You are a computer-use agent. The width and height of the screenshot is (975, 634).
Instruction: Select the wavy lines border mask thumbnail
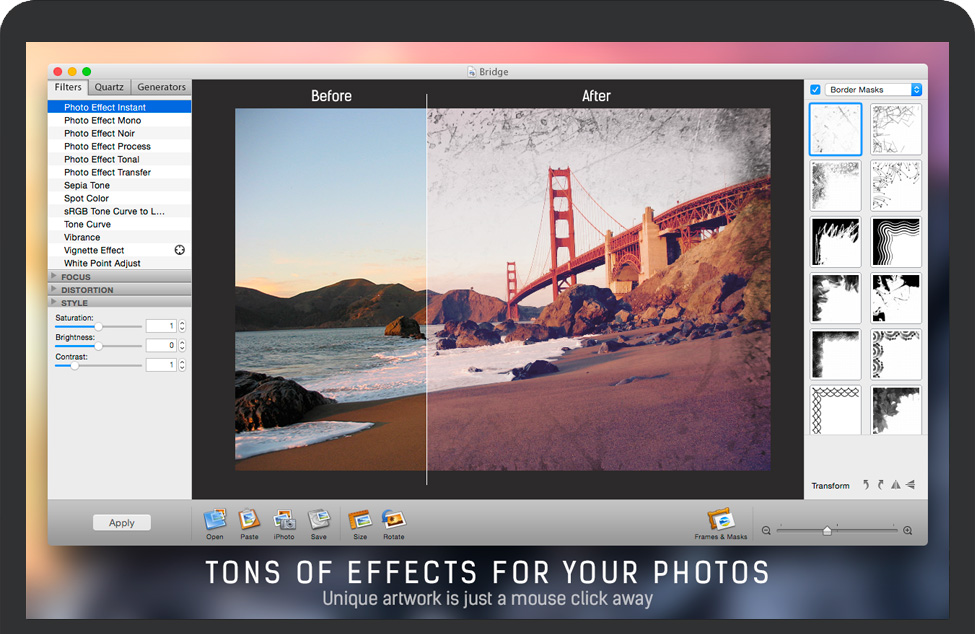895,242
